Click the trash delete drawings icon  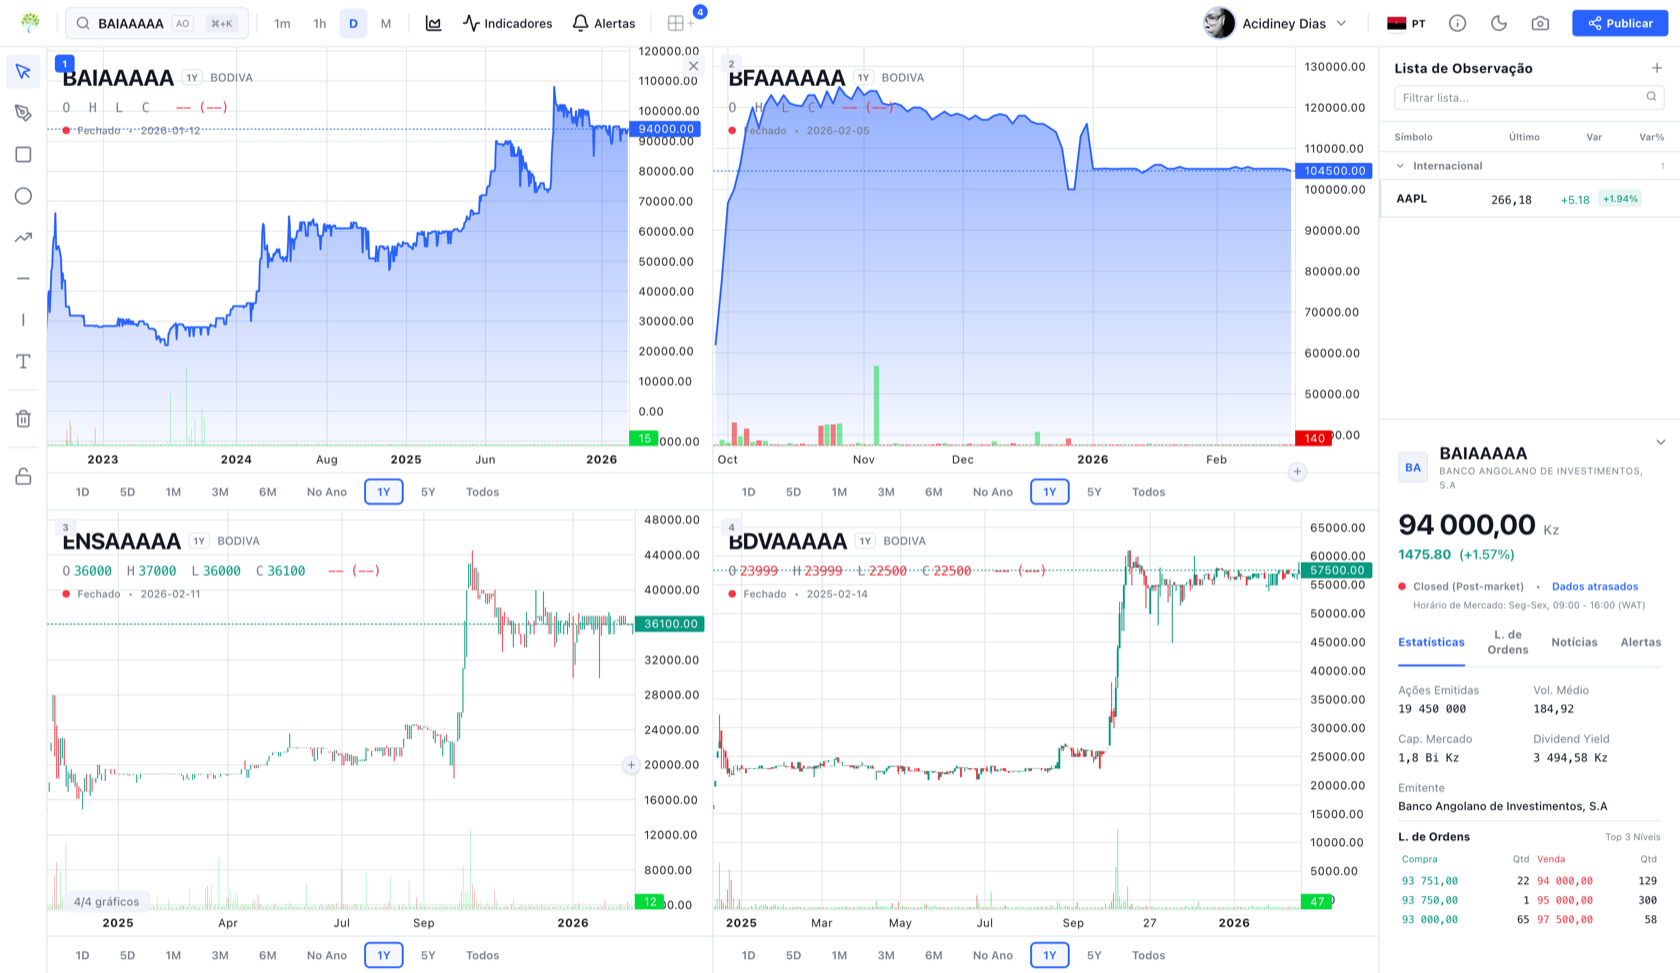click(23, 418)
